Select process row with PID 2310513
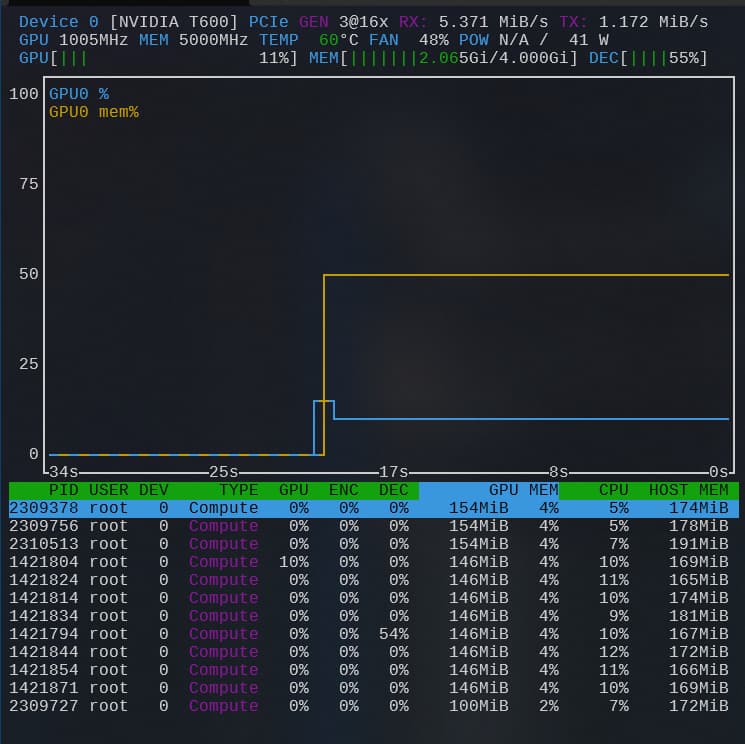Image resolution: width=745 pixels, height=744 pixels. 372,544
